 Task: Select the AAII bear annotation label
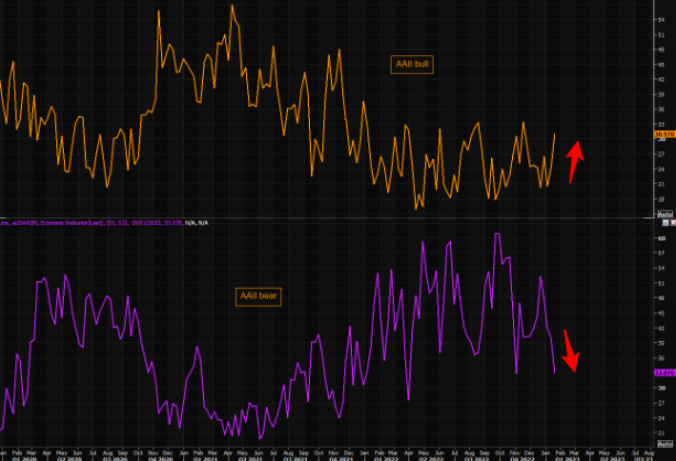(x=258, y=297)
